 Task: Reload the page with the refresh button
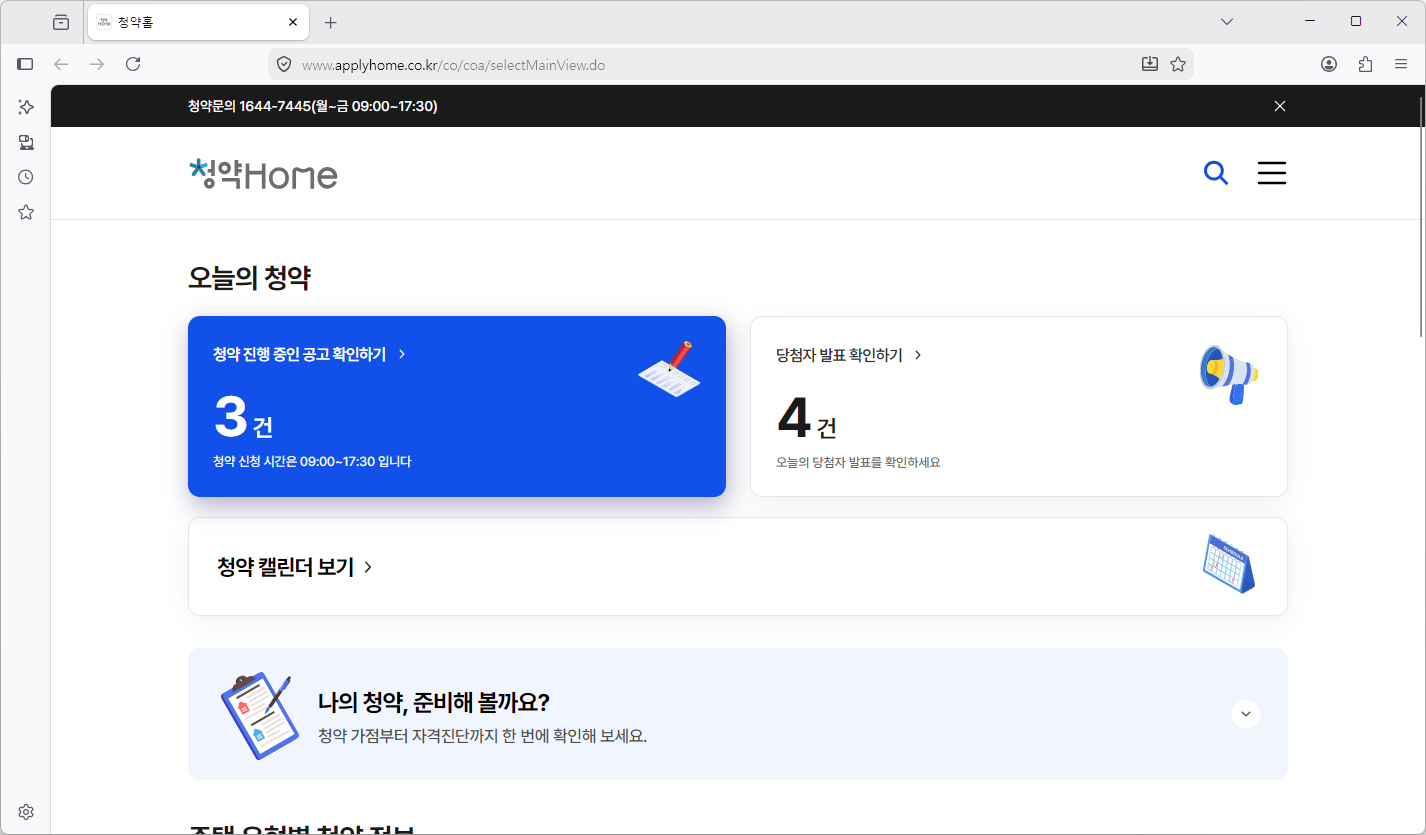133,64
